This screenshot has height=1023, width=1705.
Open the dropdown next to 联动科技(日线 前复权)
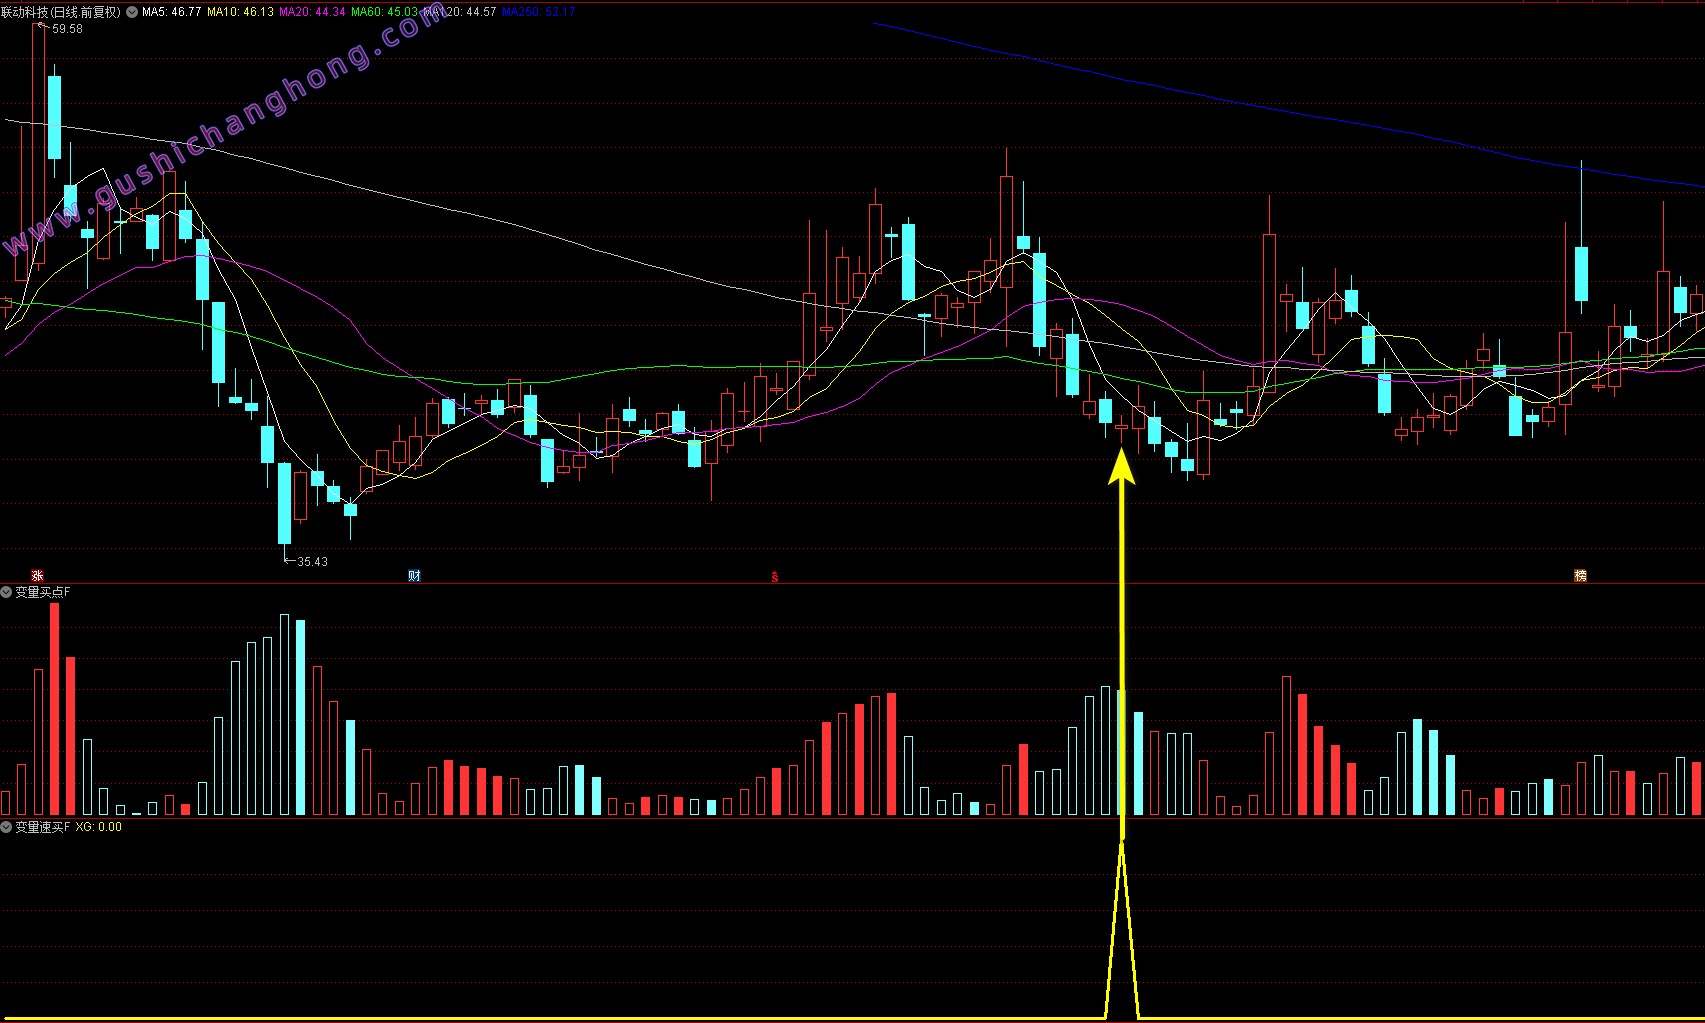tap(132, 12)
